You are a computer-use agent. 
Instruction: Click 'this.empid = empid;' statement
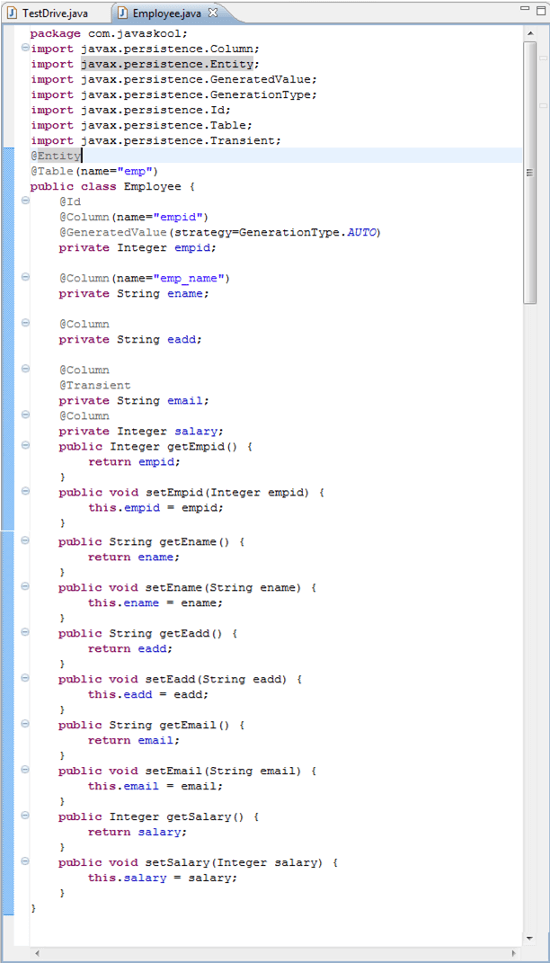pyautogui.click(x=156, y=508)
